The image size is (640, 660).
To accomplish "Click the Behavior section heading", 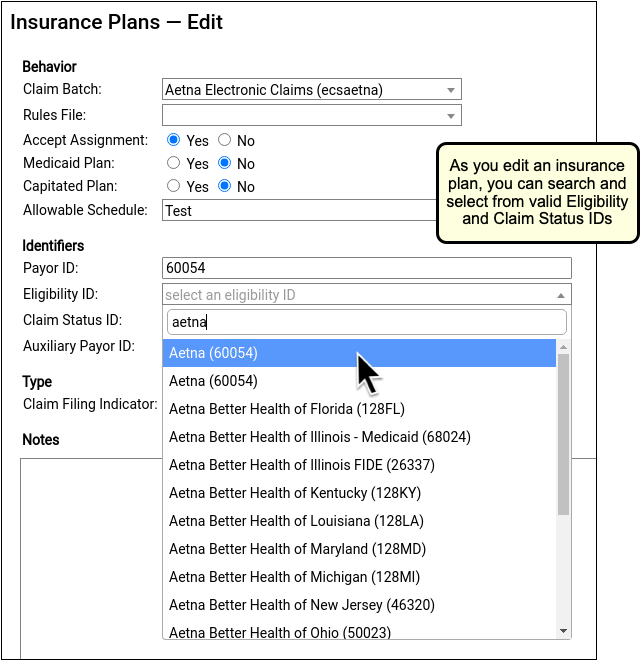I will 49,67.
